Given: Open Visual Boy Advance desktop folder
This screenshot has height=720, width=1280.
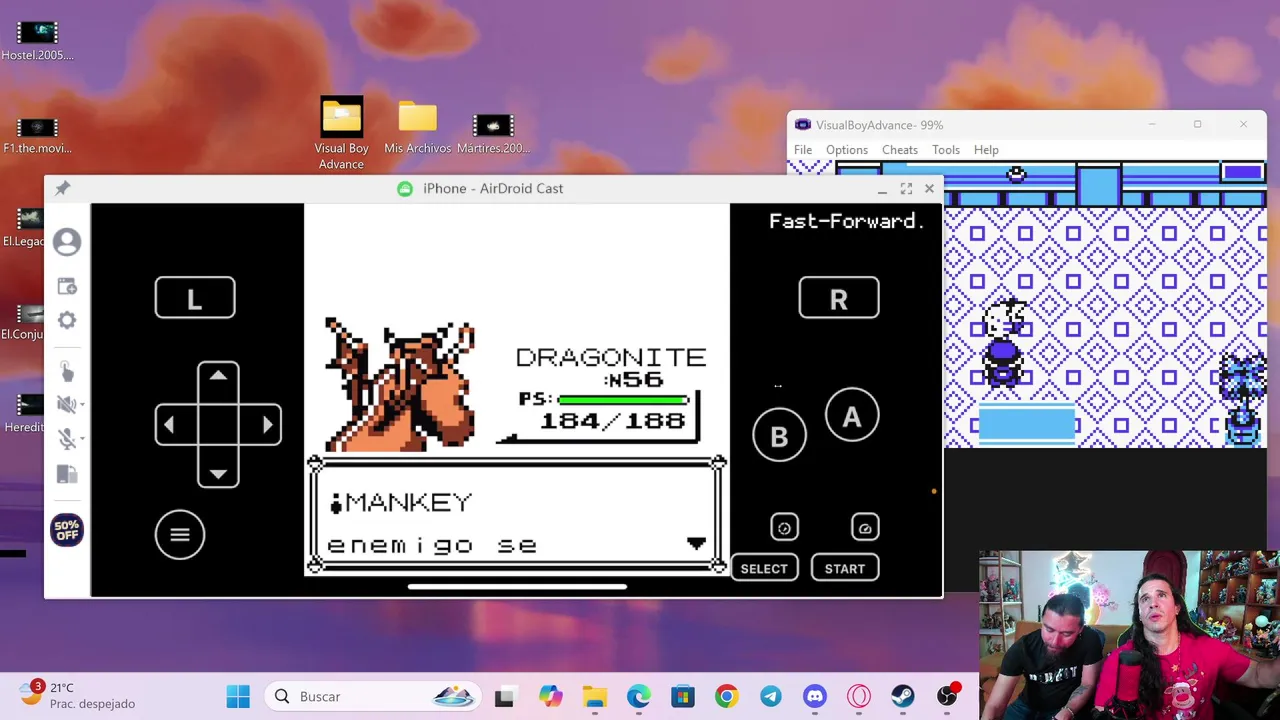Looking at the screenshot, I should 341,133.
